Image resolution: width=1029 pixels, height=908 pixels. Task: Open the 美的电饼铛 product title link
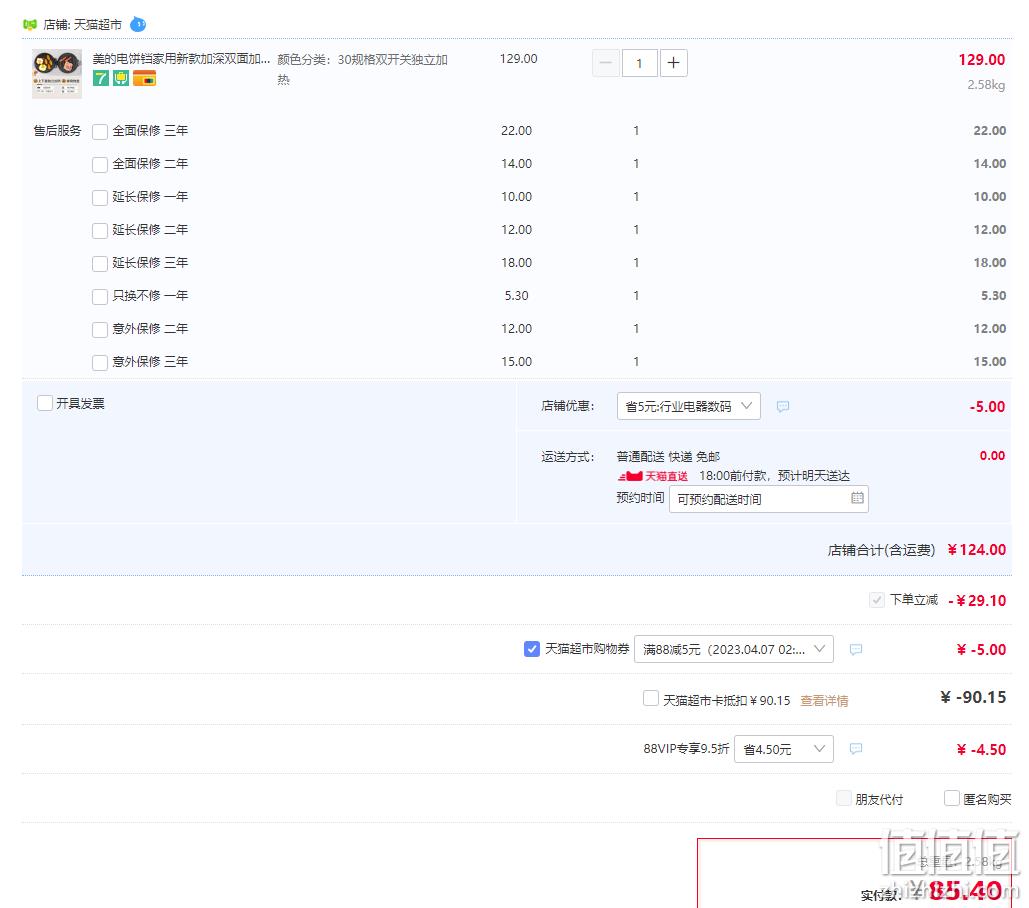click(181, 58)
